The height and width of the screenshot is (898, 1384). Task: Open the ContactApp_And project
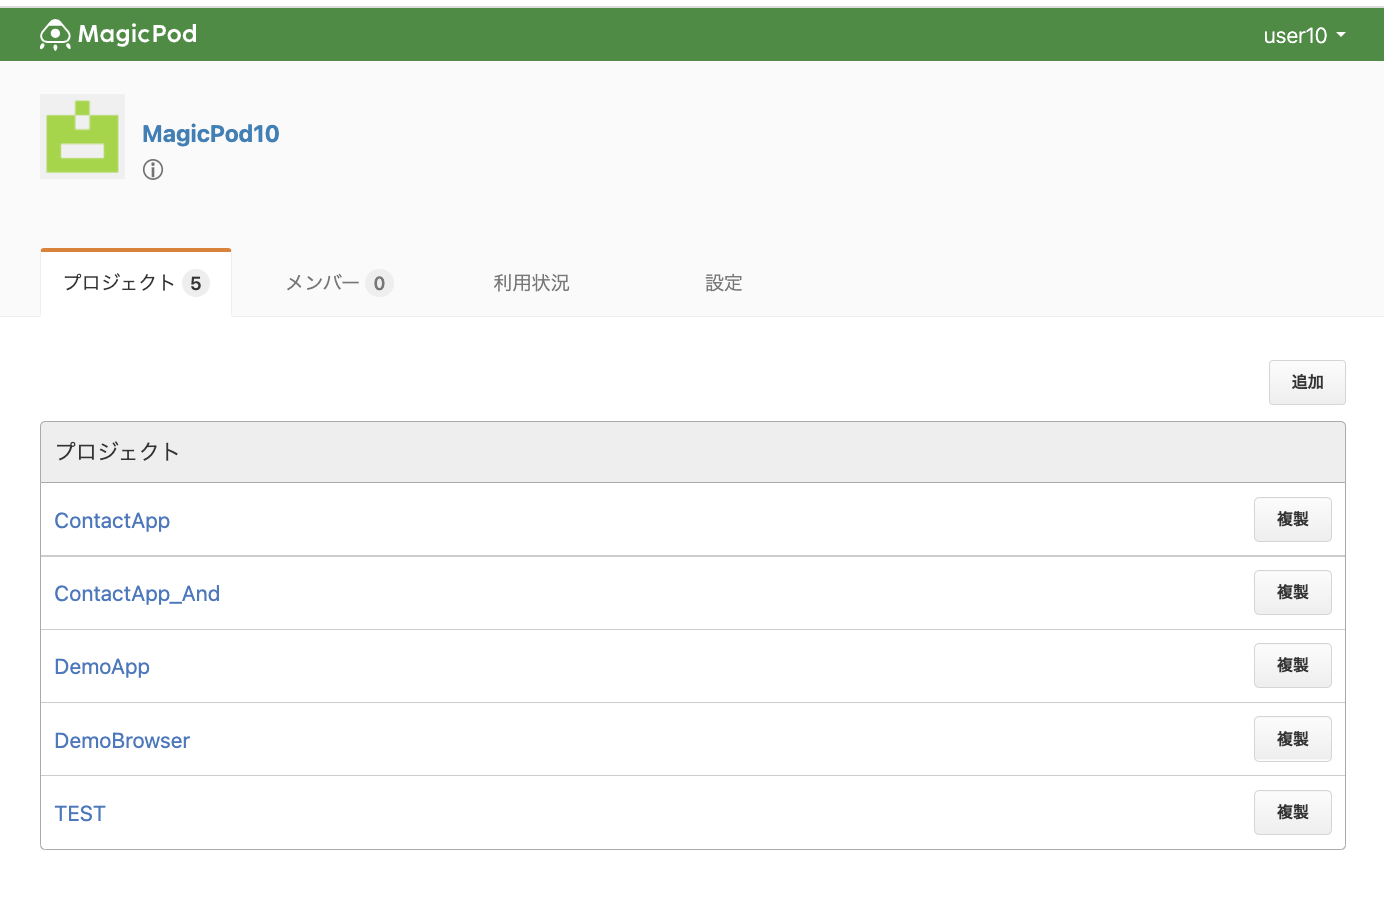pyautogui.click(x=137, y=593)
